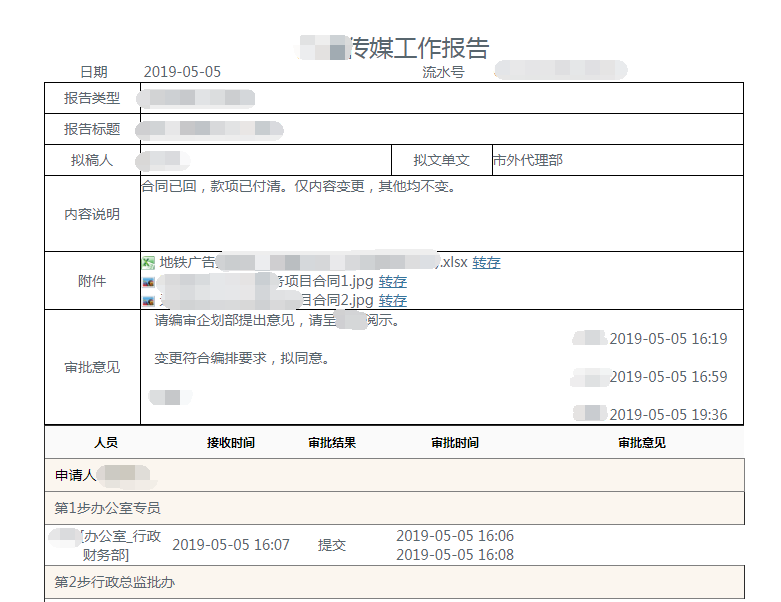Image resolution: width=781 pixels, height=602 pixels.
Task: Open the 合同2.jpg attachment
Action: pyautogui.click(x=266, y=301)
